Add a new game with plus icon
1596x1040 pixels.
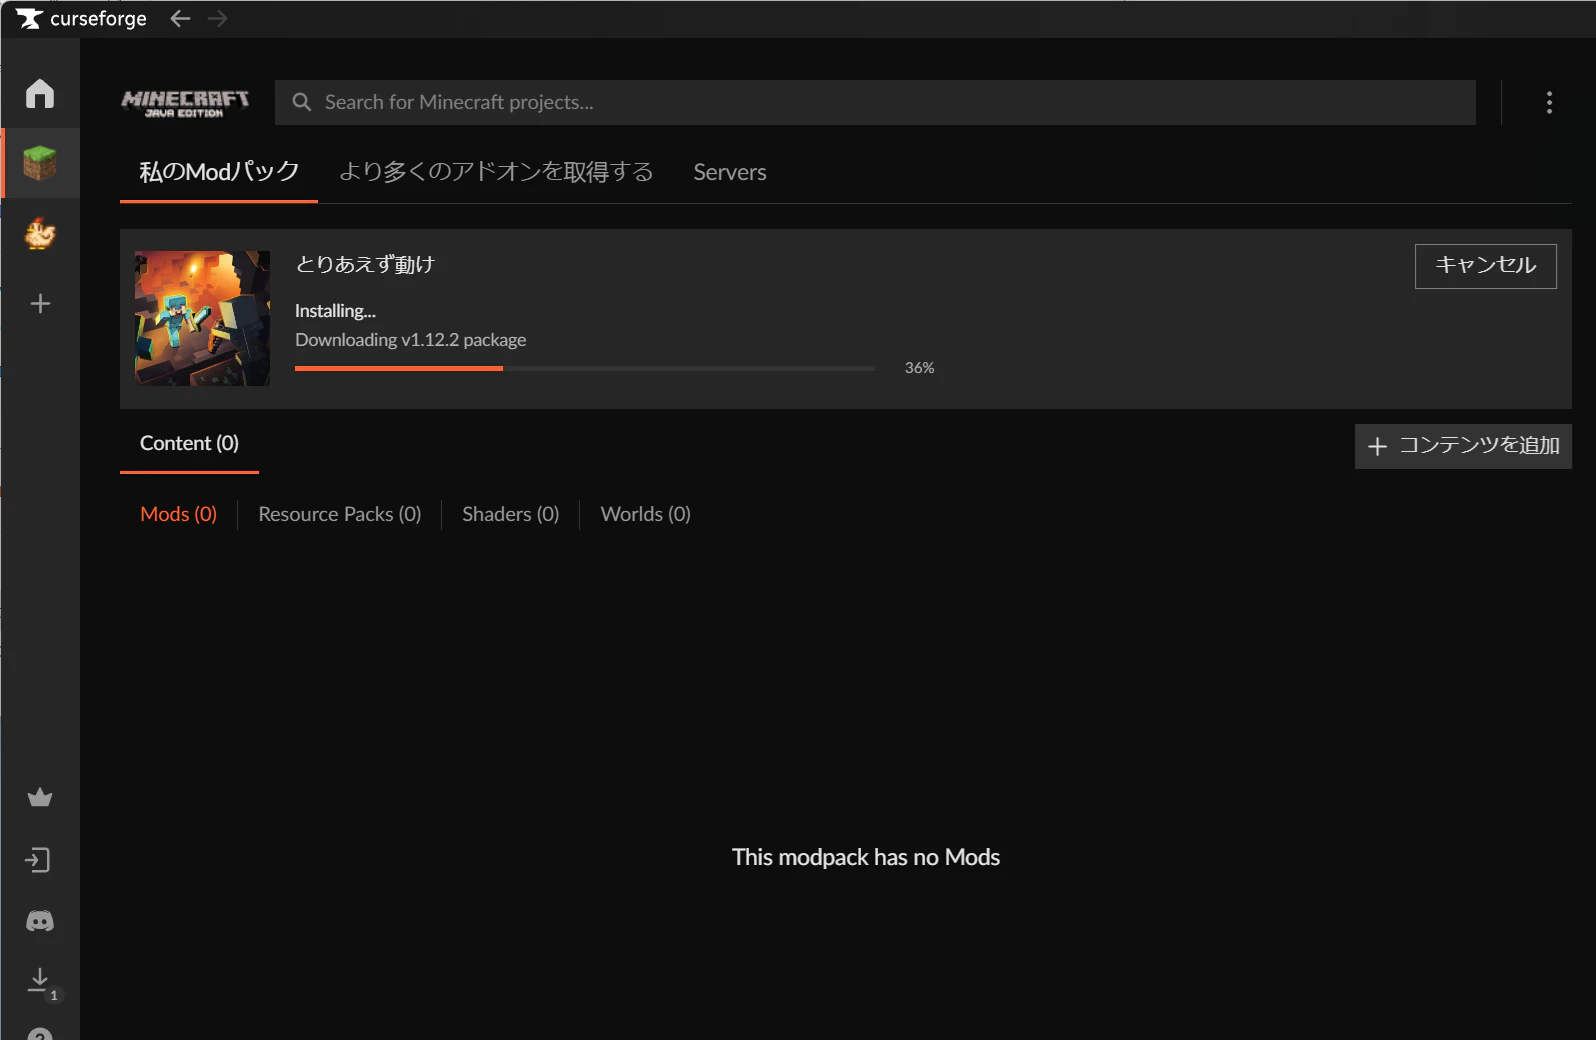click(40, 304)
